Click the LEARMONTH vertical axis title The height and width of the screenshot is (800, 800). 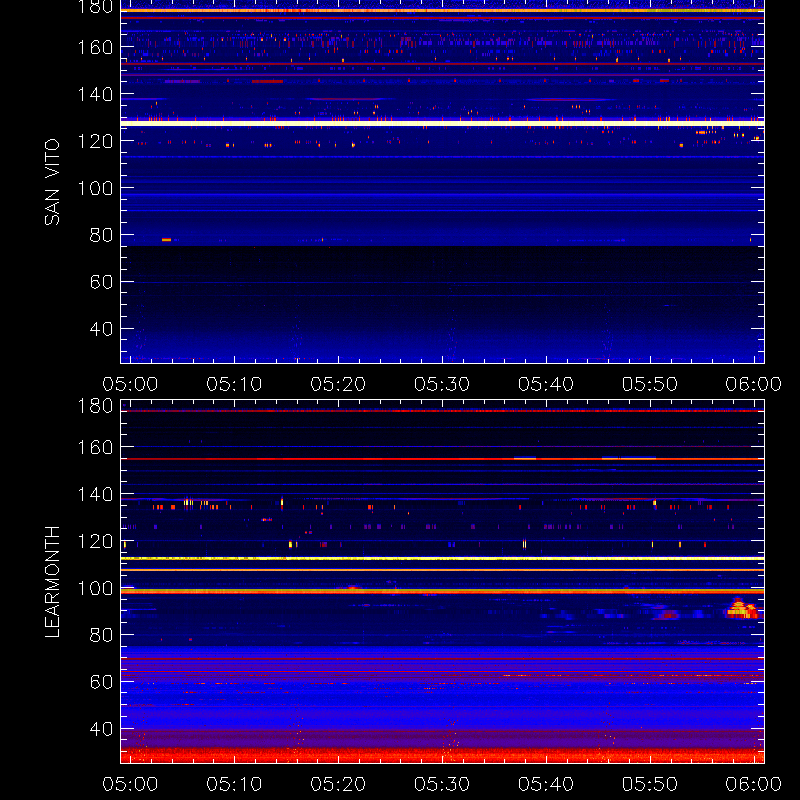[52, 582]
